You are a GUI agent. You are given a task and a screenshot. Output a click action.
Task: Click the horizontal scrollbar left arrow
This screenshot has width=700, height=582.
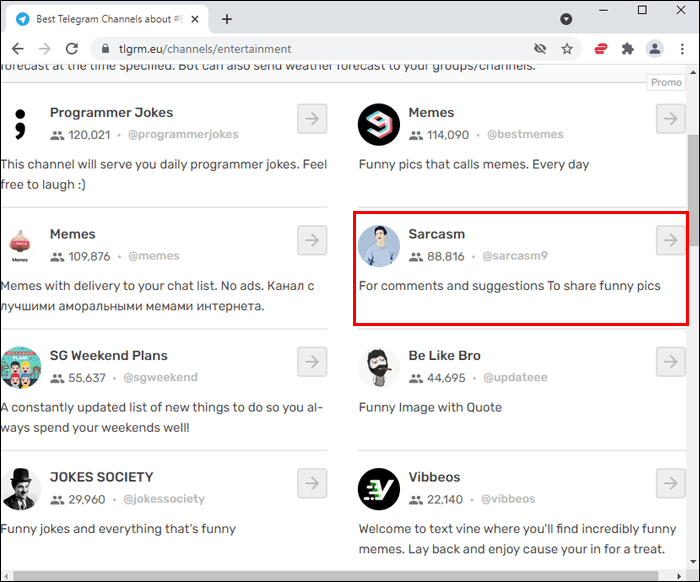6,576
